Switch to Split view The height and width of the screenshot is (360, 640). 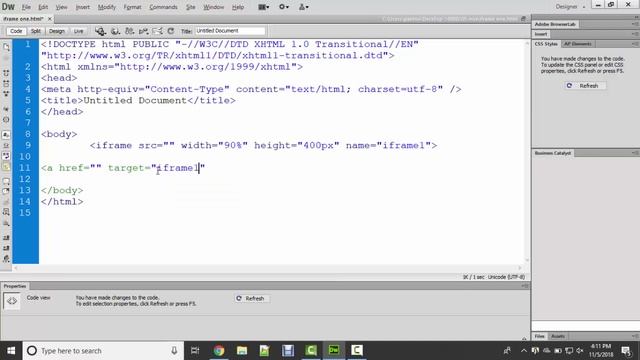[x=36, y=31]
